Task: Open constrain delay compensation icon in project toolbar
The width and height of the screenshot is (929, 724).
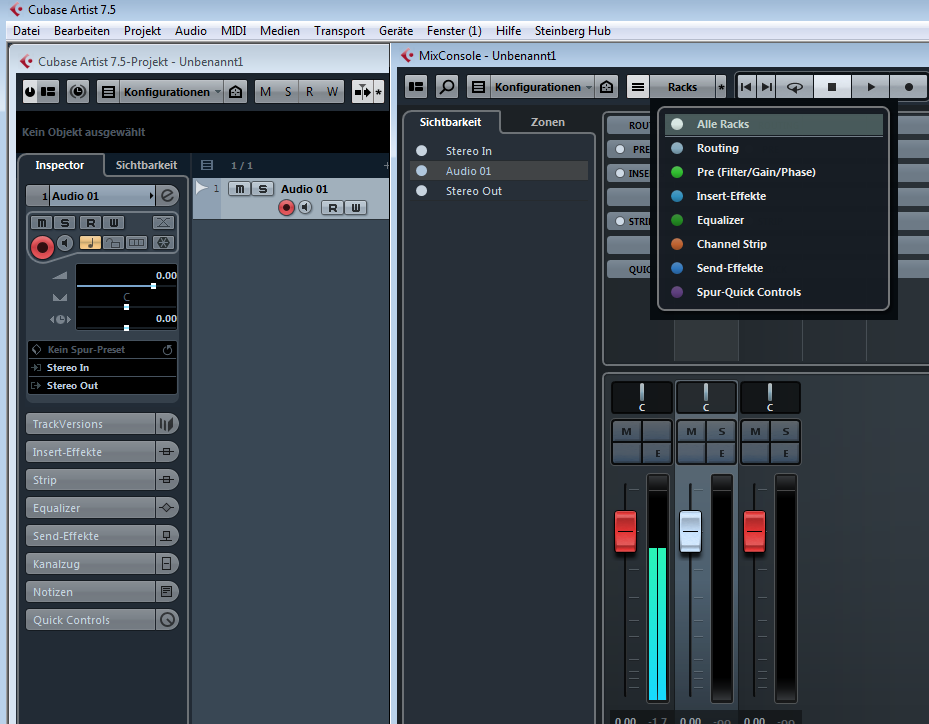Action: click(78, 92)
